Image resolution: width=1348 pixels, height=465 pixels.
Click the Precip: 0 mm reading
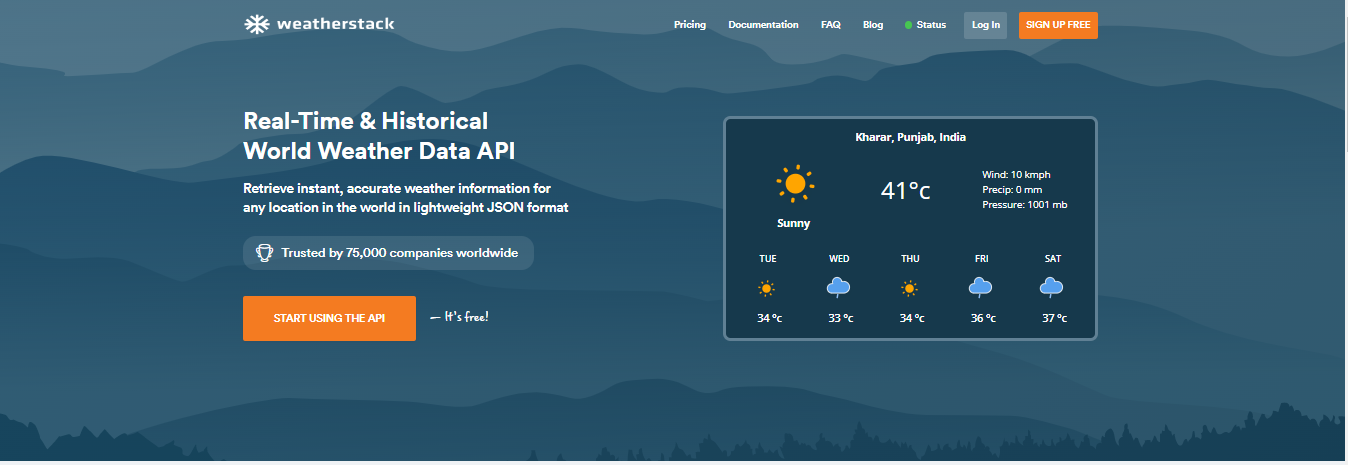[x=1012, y=190]
